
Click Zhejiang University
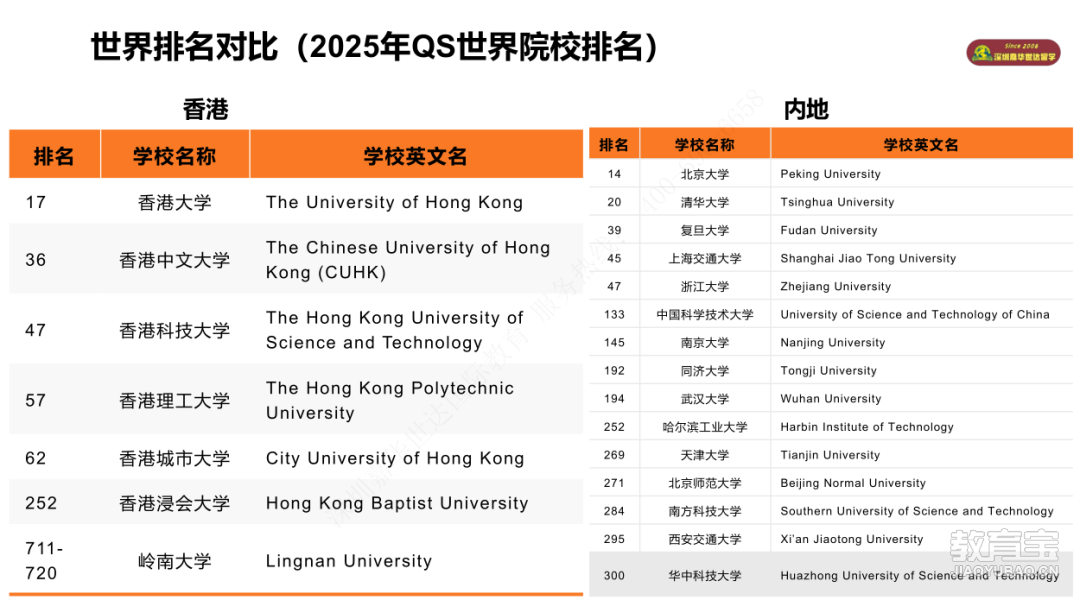836,287
